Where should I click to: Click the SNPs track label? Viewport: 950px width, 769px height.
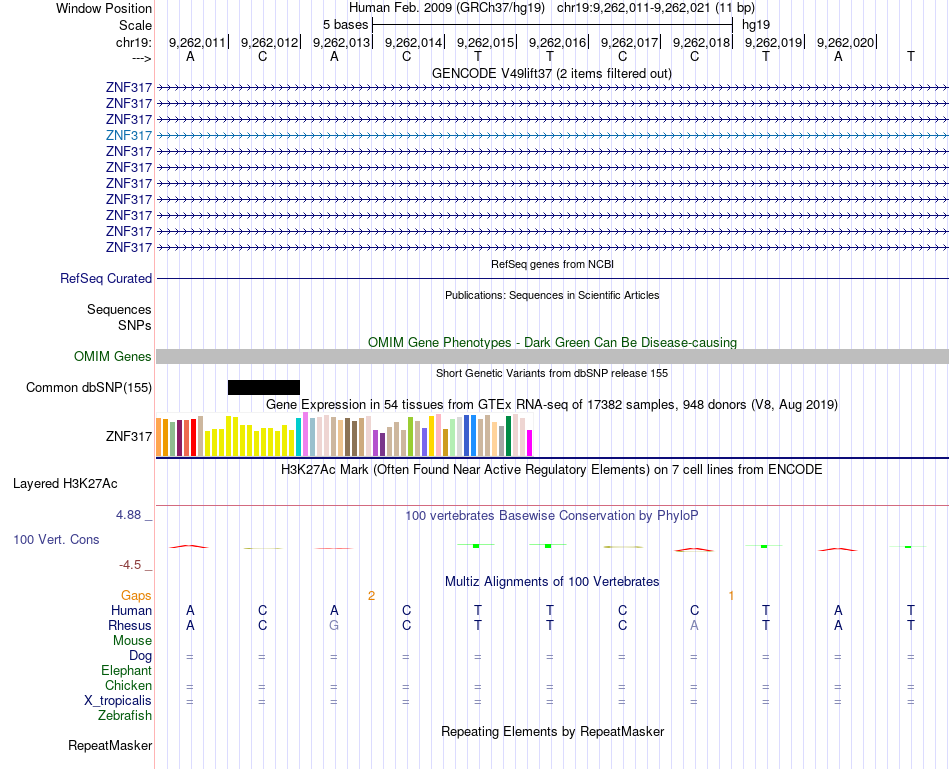click(135, 325)
